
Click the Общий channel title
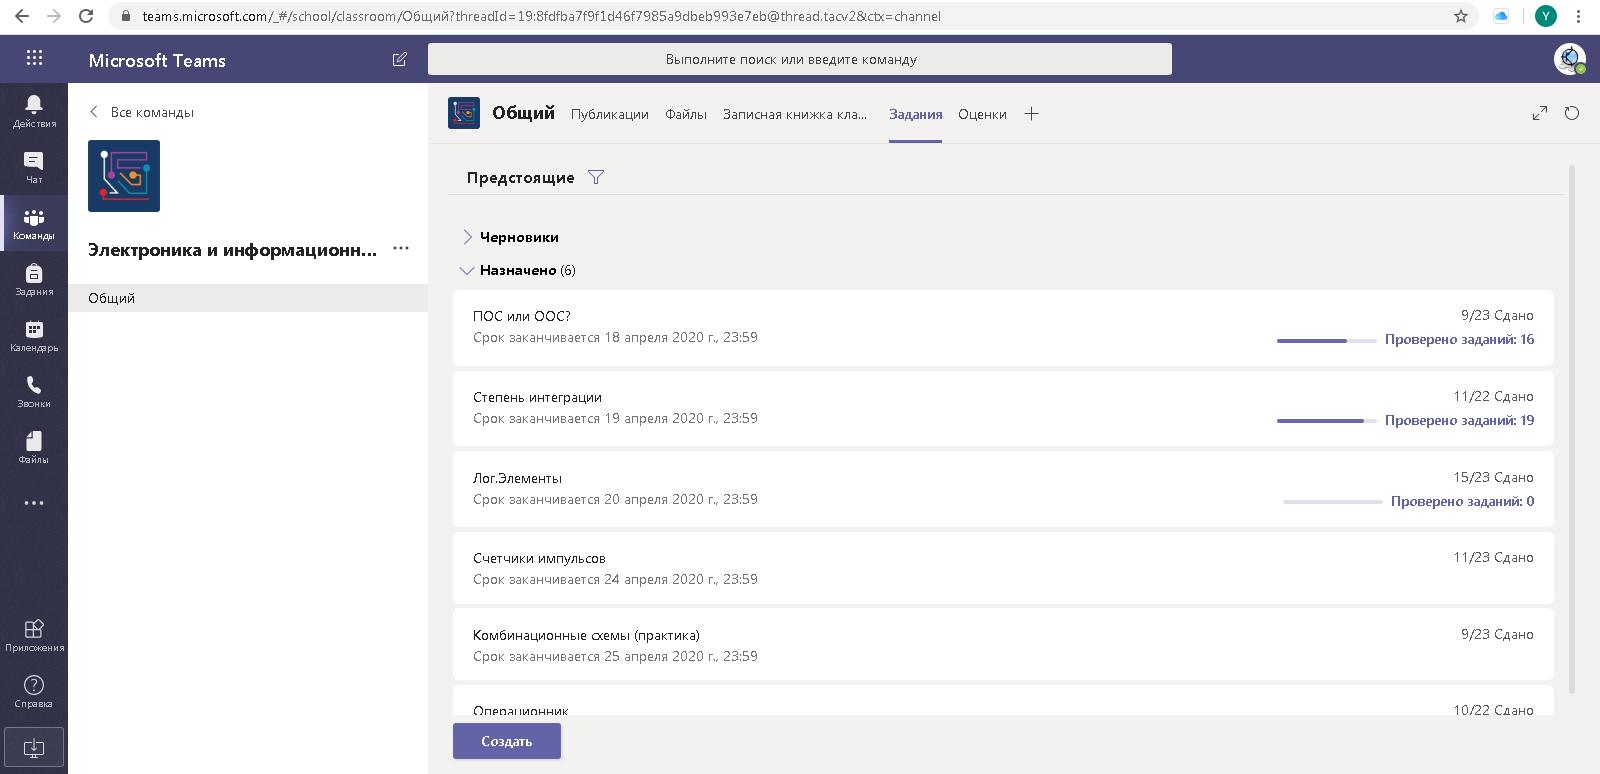tap(523, 113)
